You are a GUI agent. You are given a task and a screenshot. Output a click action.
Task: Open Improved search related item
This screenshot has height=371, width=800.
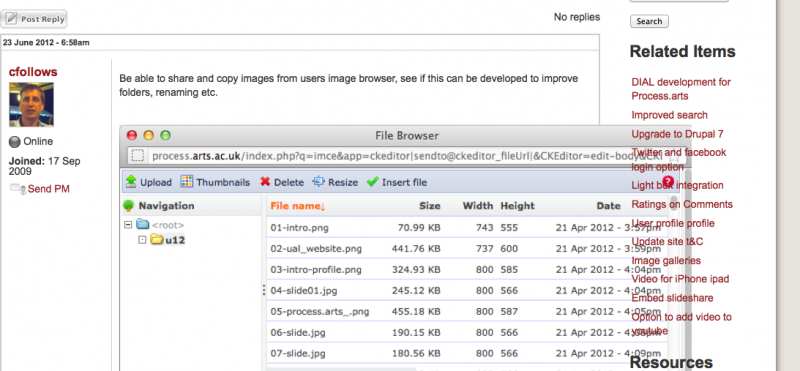[669, 115]
